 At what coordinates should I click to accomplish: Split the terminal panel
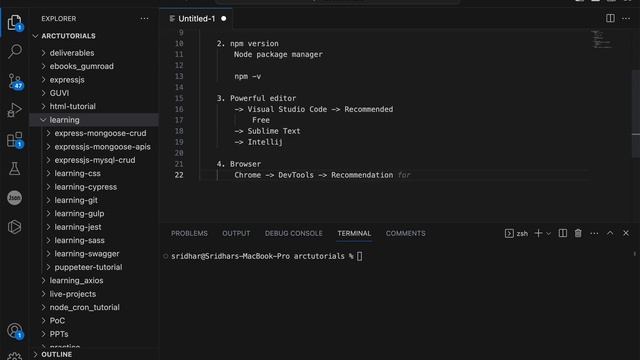562,233
